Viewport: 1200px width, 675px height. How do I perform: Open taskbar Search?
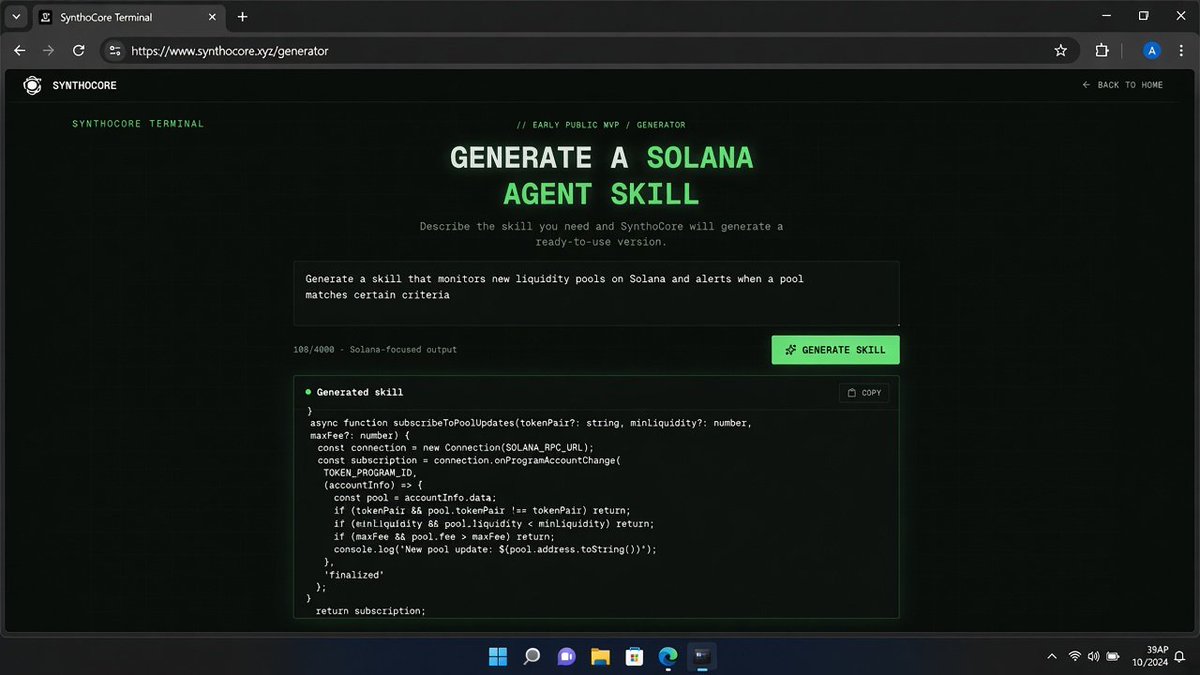(531, 656)
